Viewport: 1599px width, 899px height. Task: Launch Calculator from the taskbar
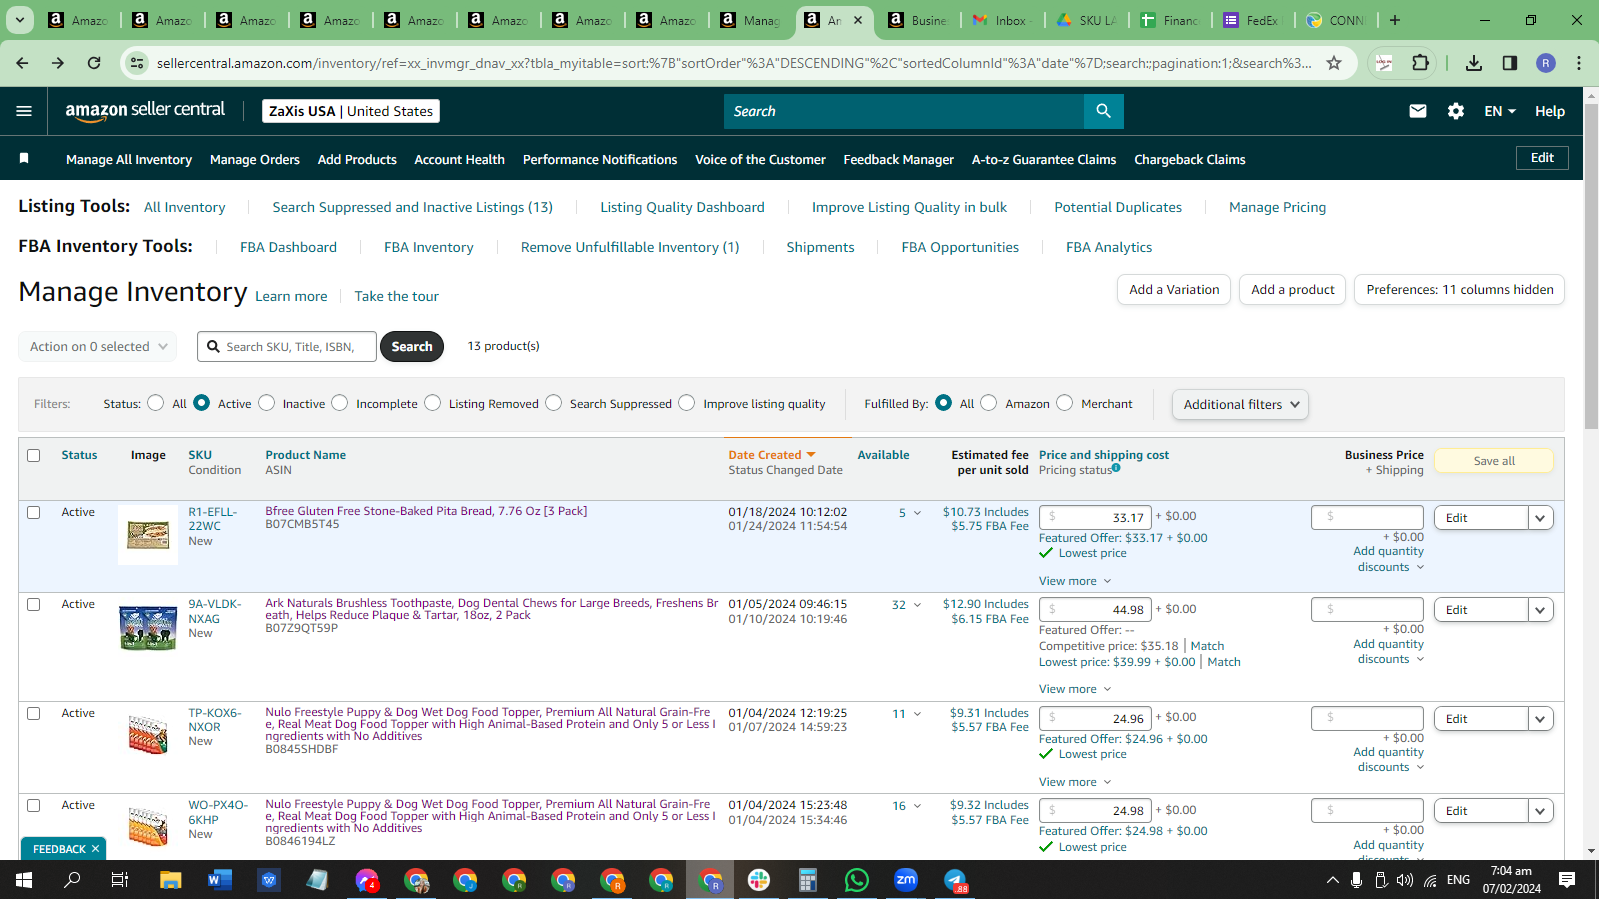coord(808,880)
